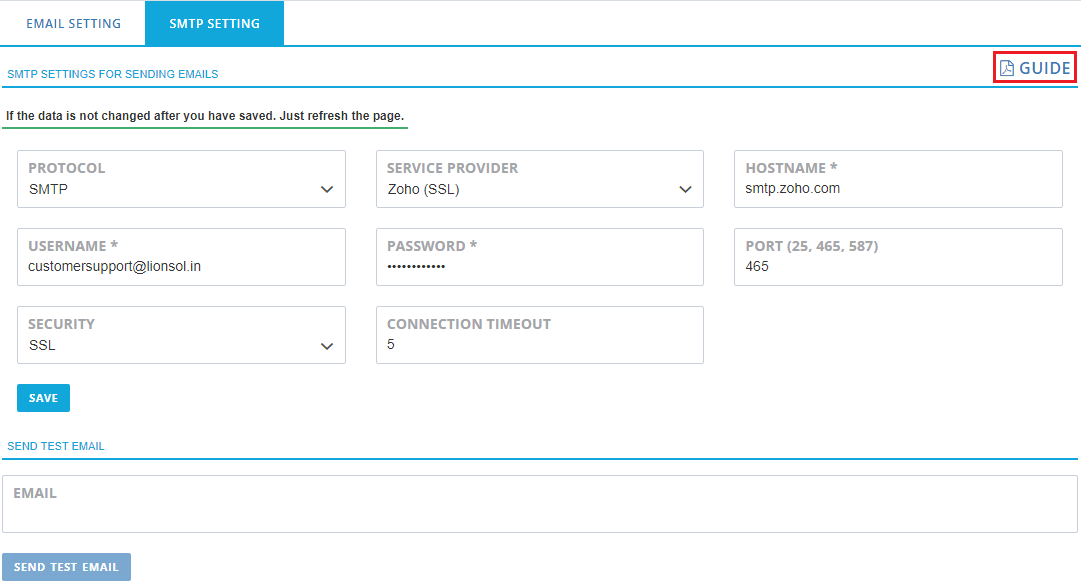The height and width of the screenshot is (588, 1081).
Task: Focus the Username field
Action: tap(181, 257)
